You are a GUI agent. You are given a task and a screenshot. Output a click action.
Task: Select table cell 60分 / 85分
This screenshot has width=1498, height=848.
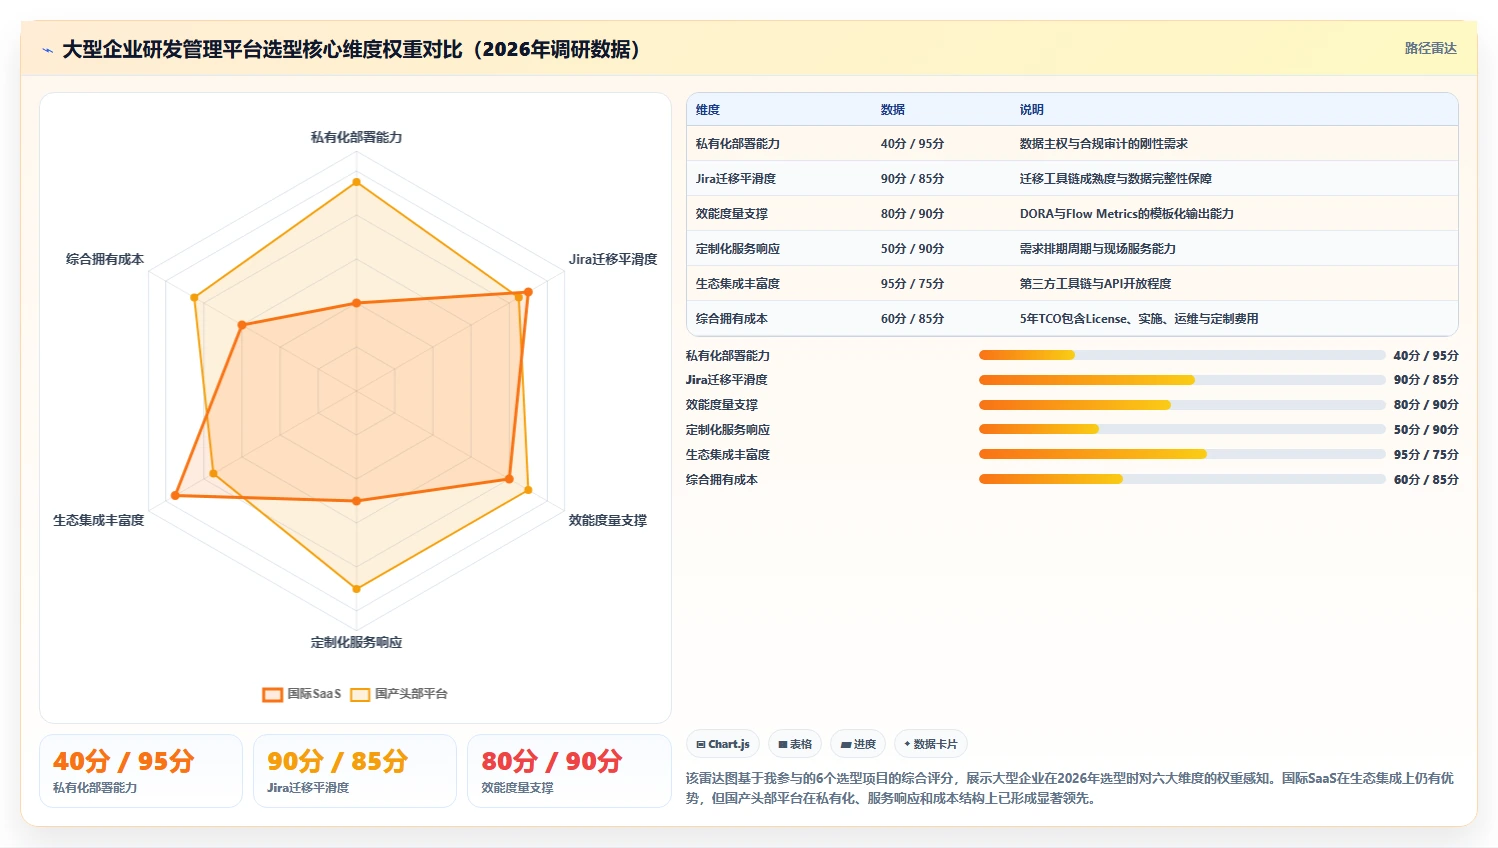(912, 319)
